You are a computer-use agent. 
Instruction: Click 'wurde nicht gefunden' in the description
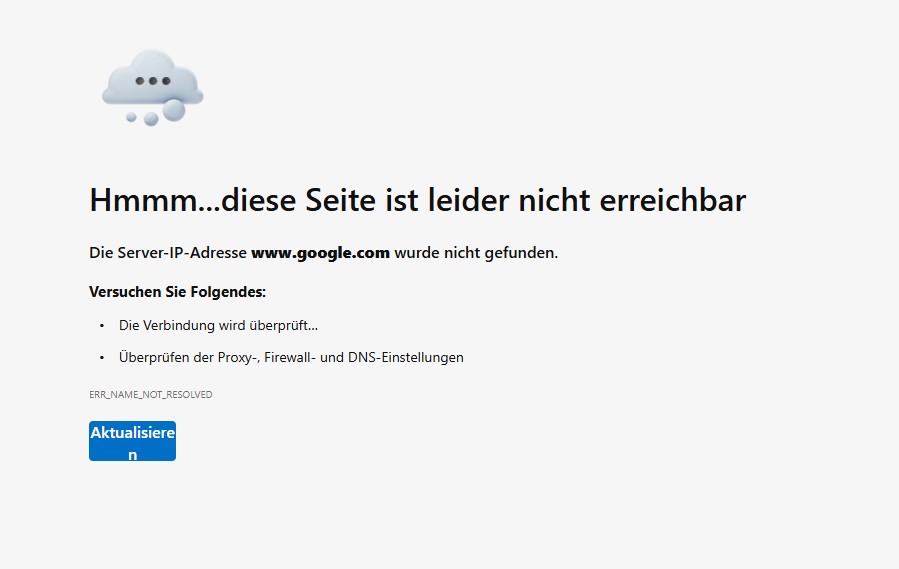point(476,253)
